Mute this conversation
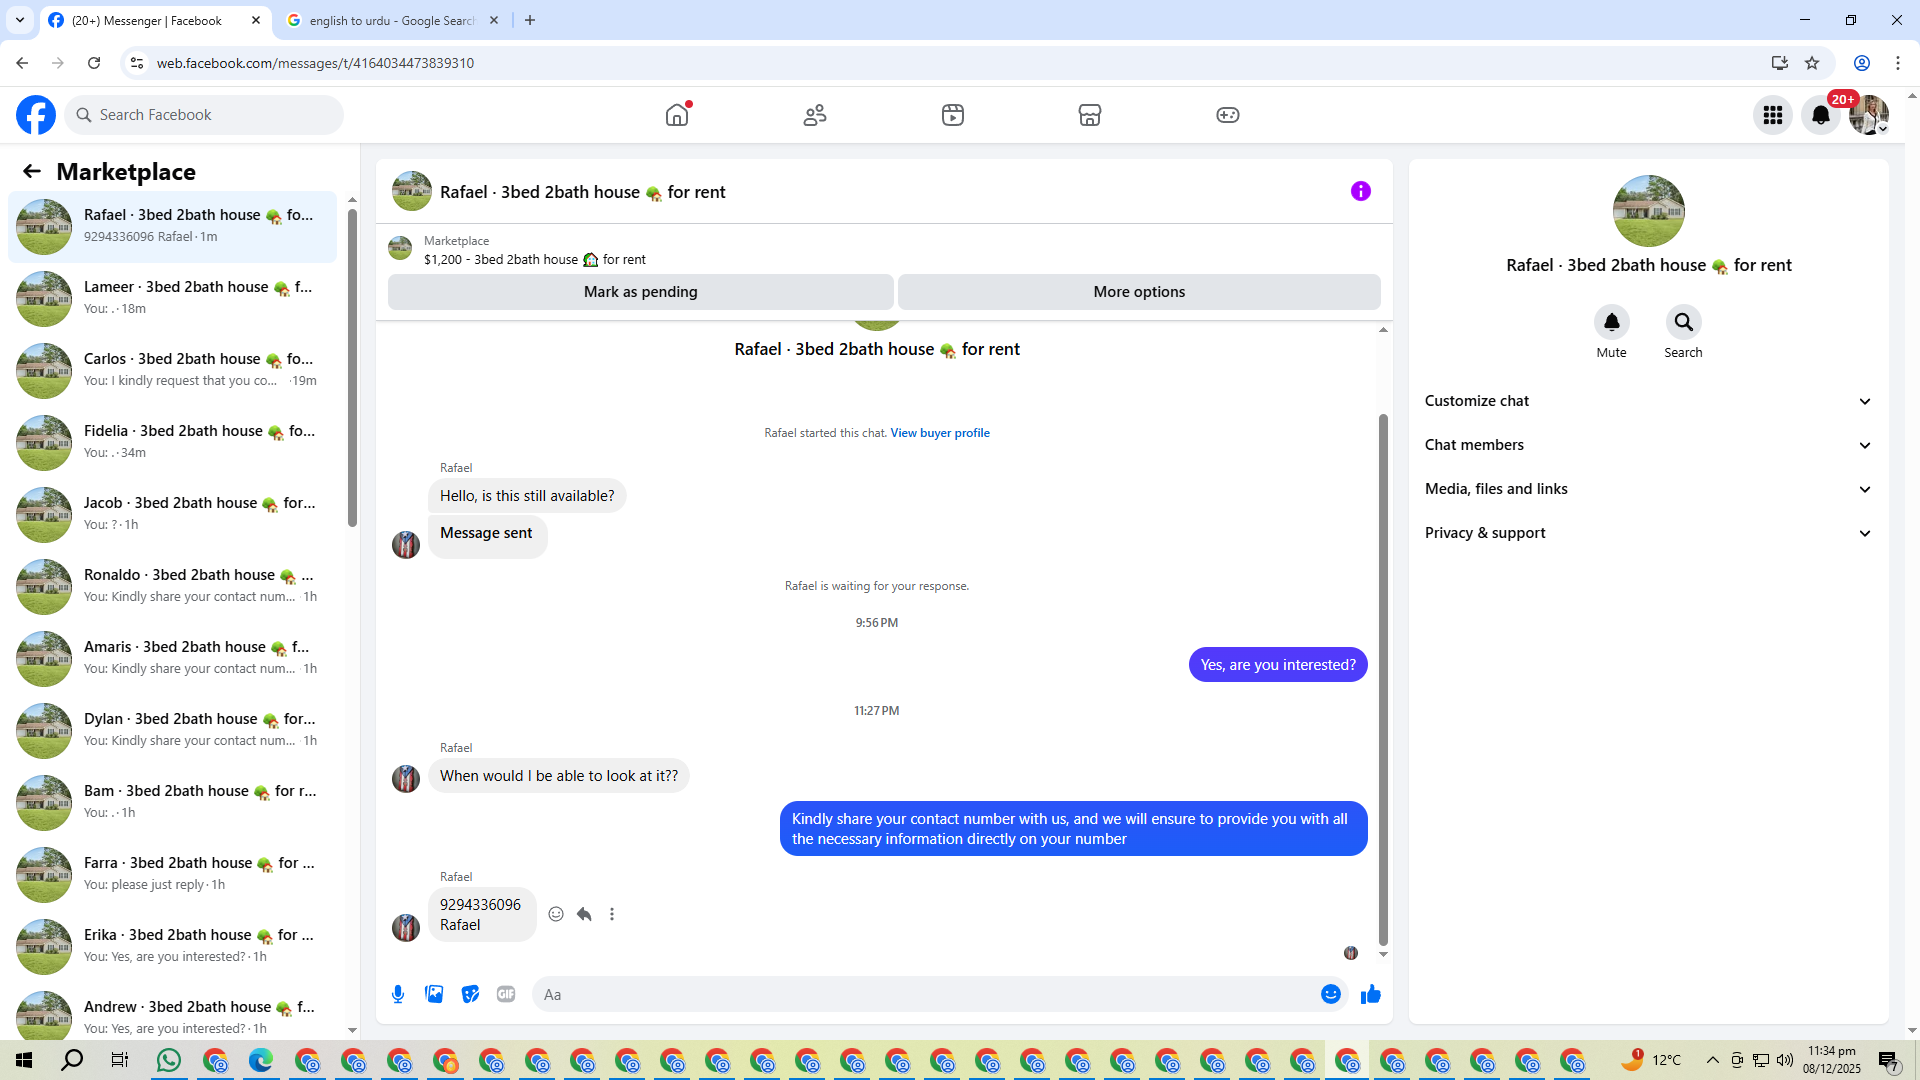This screenshot has width=1920, height=1080. pyautogui.click(x=1612, y=322)
